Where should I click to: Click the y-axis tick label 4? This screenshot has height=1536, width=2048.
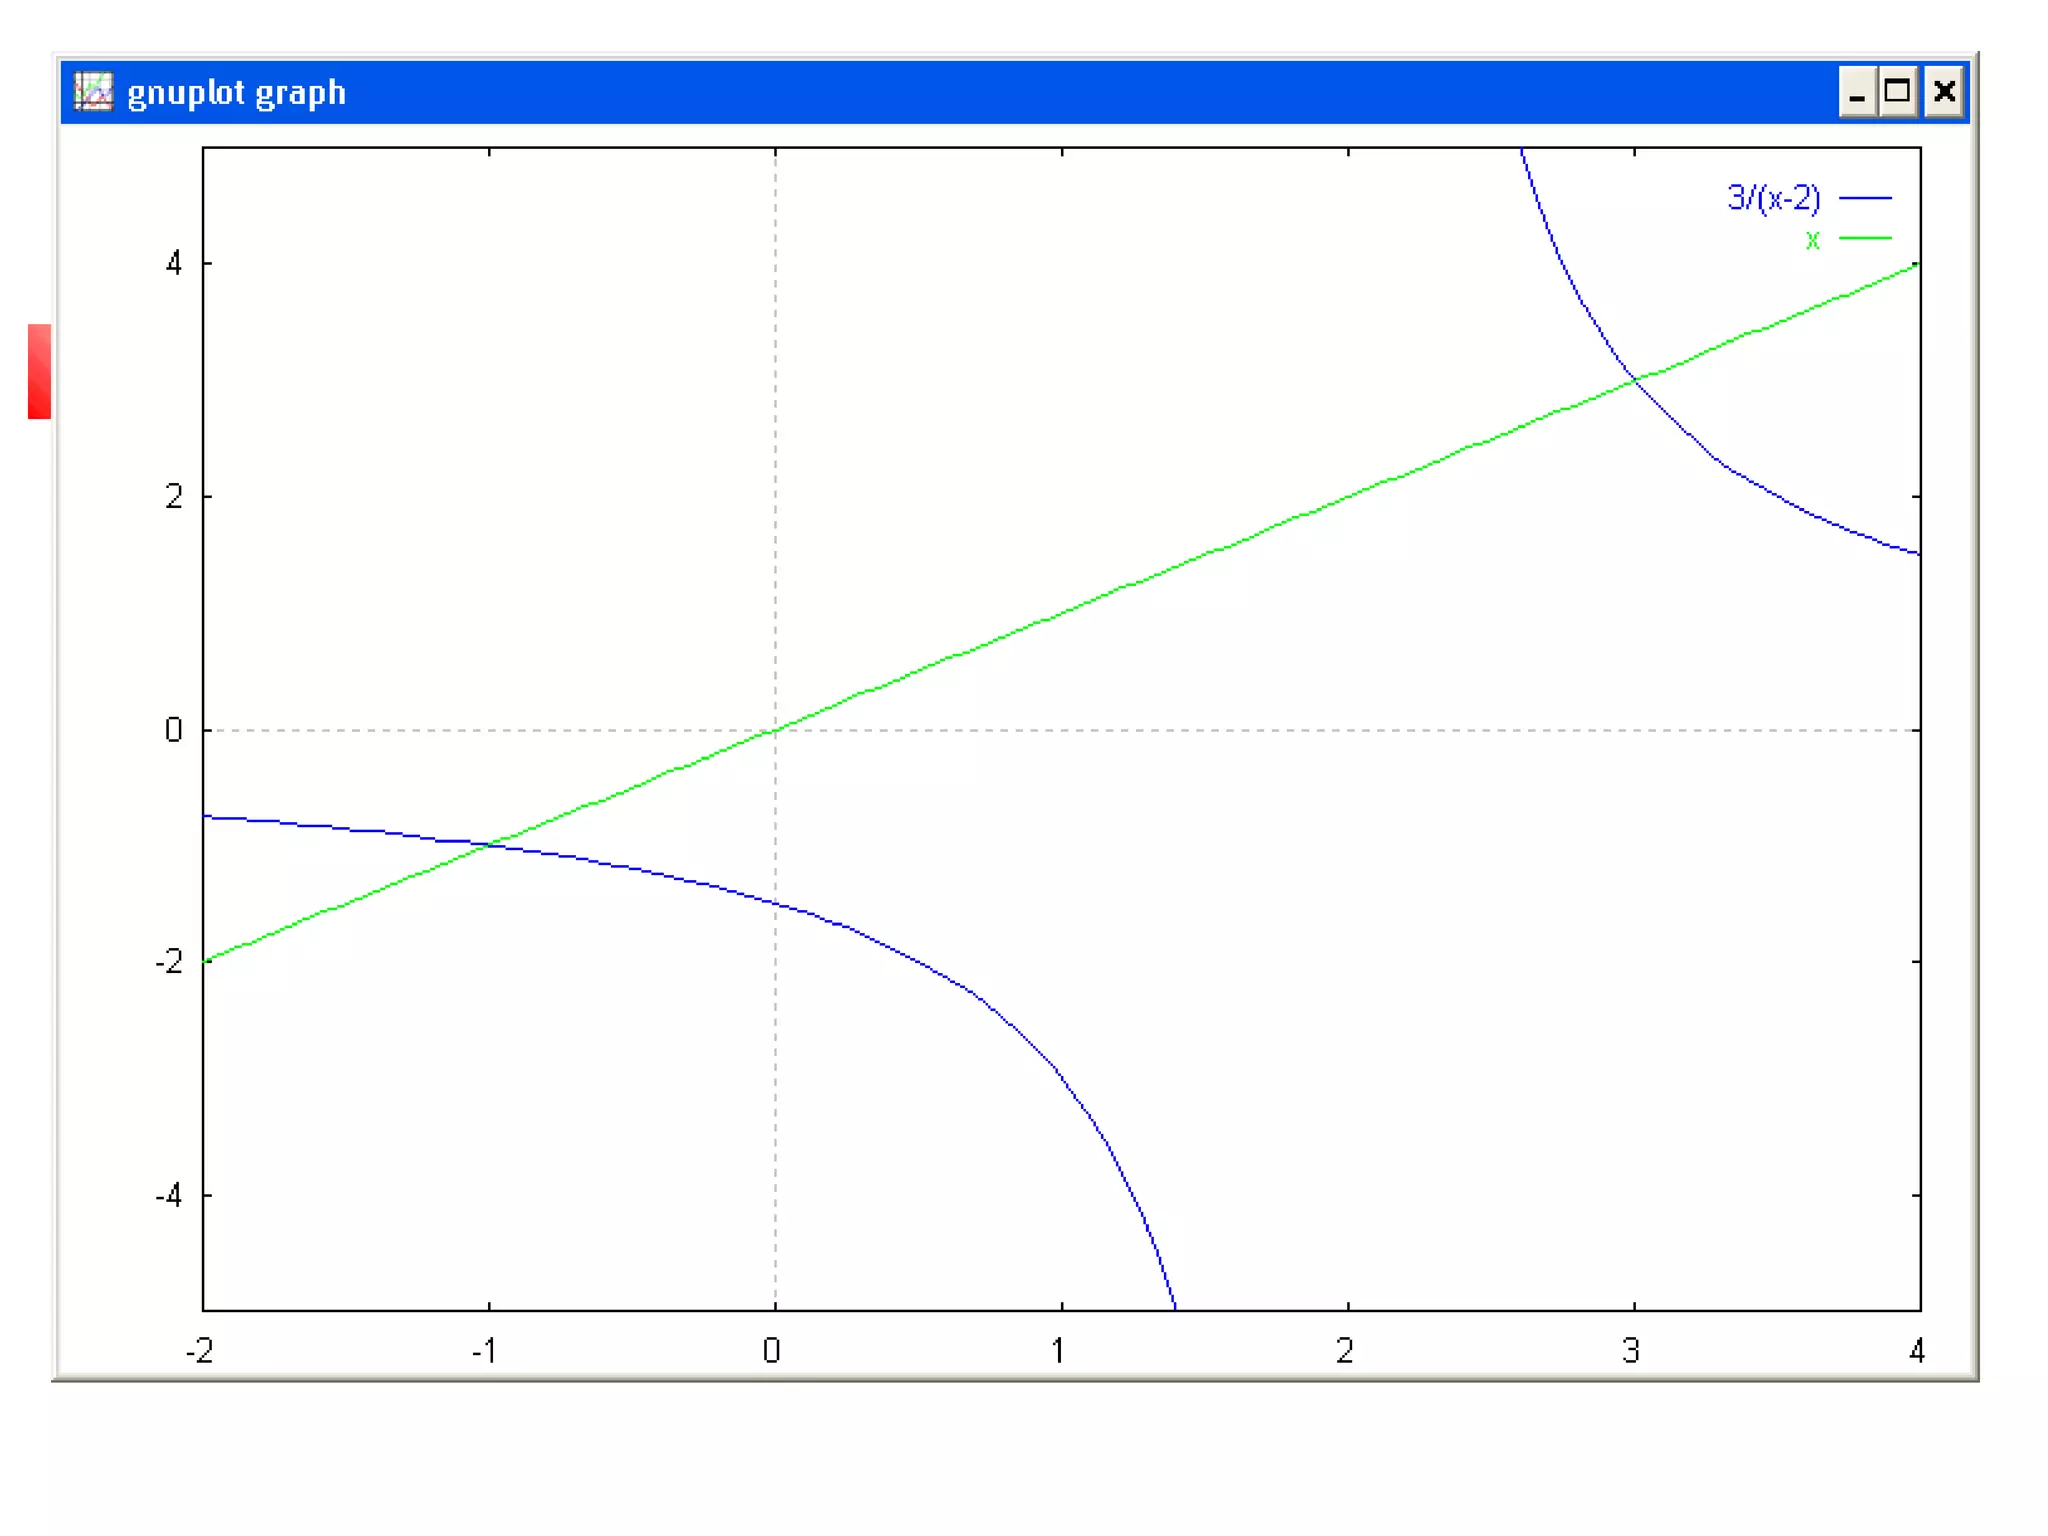pyautogui.click(x=174, y=264)
